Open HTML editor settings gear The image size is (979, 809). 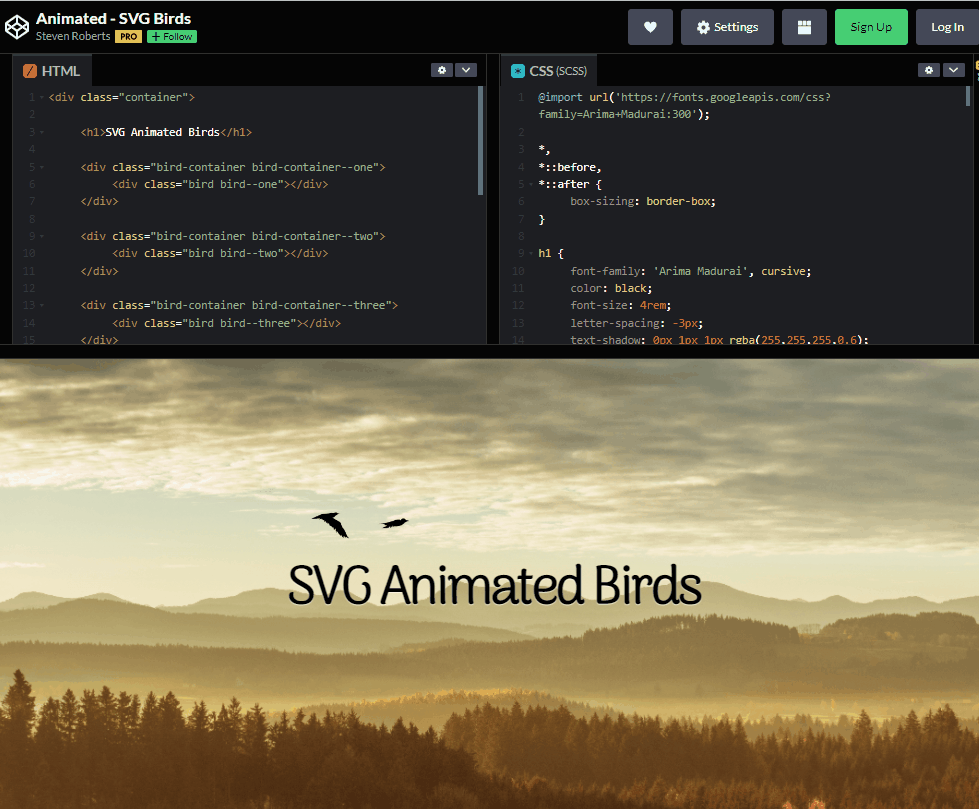441,70
